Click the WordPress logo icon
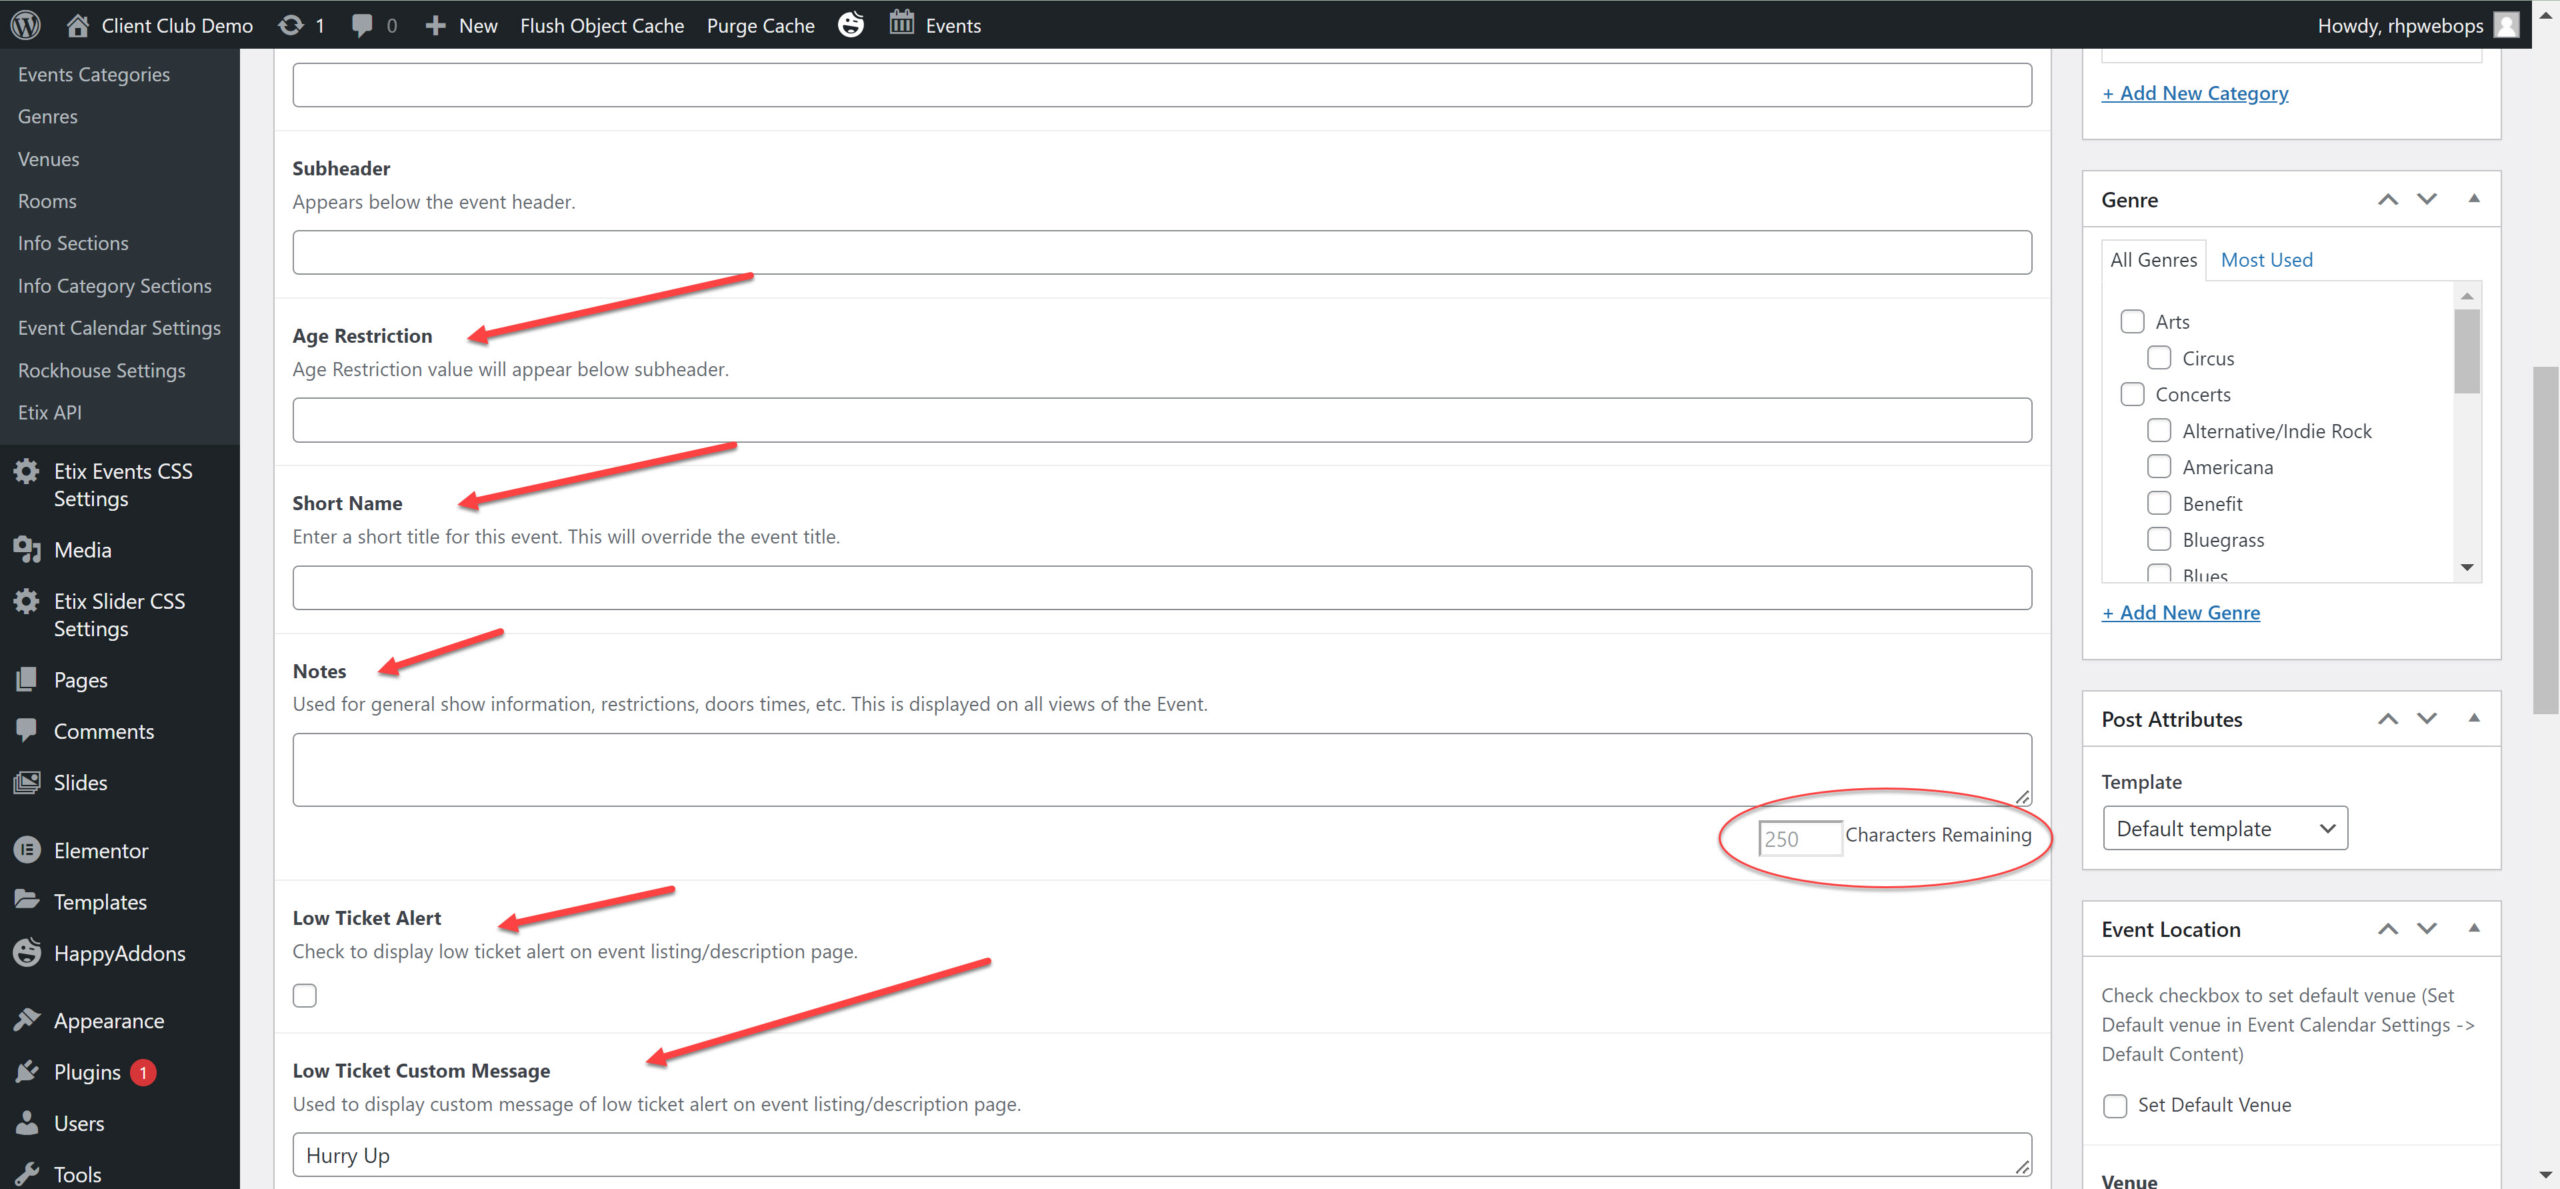Image resolution: width=2560 pixels, height=1189 pixels. 26,25
